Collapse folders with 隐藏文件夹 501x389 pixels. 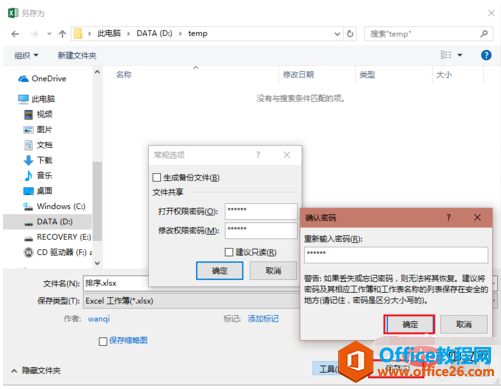[36, 371]
